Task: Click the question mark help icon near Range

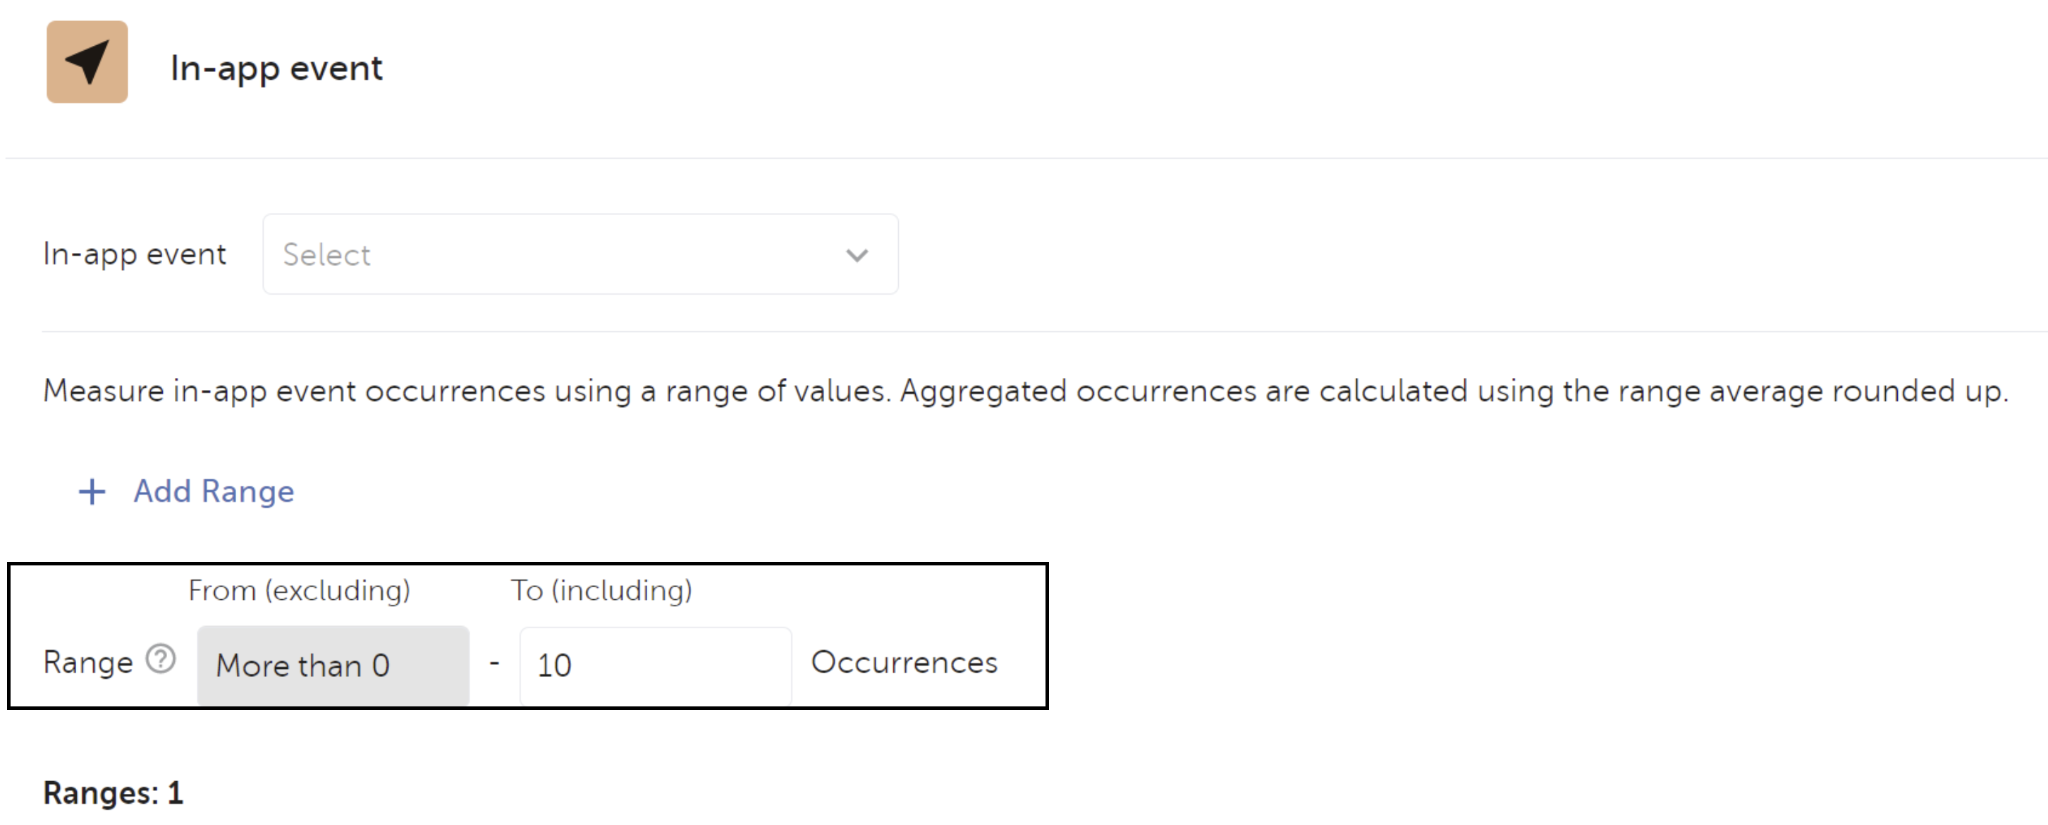Action: pyautogui.click(x=161, y=659)
